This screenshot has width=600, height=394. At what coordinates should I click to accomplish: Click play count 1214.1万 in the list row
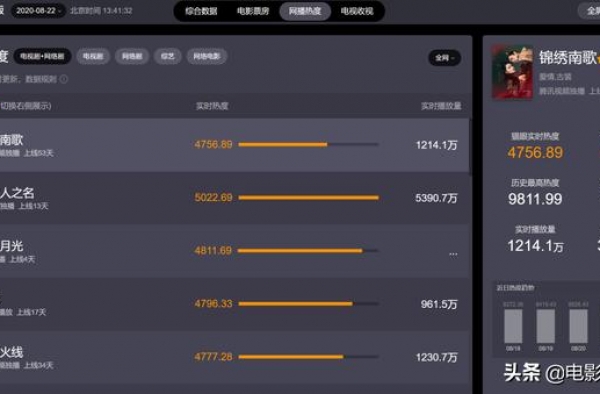[437, 145]
